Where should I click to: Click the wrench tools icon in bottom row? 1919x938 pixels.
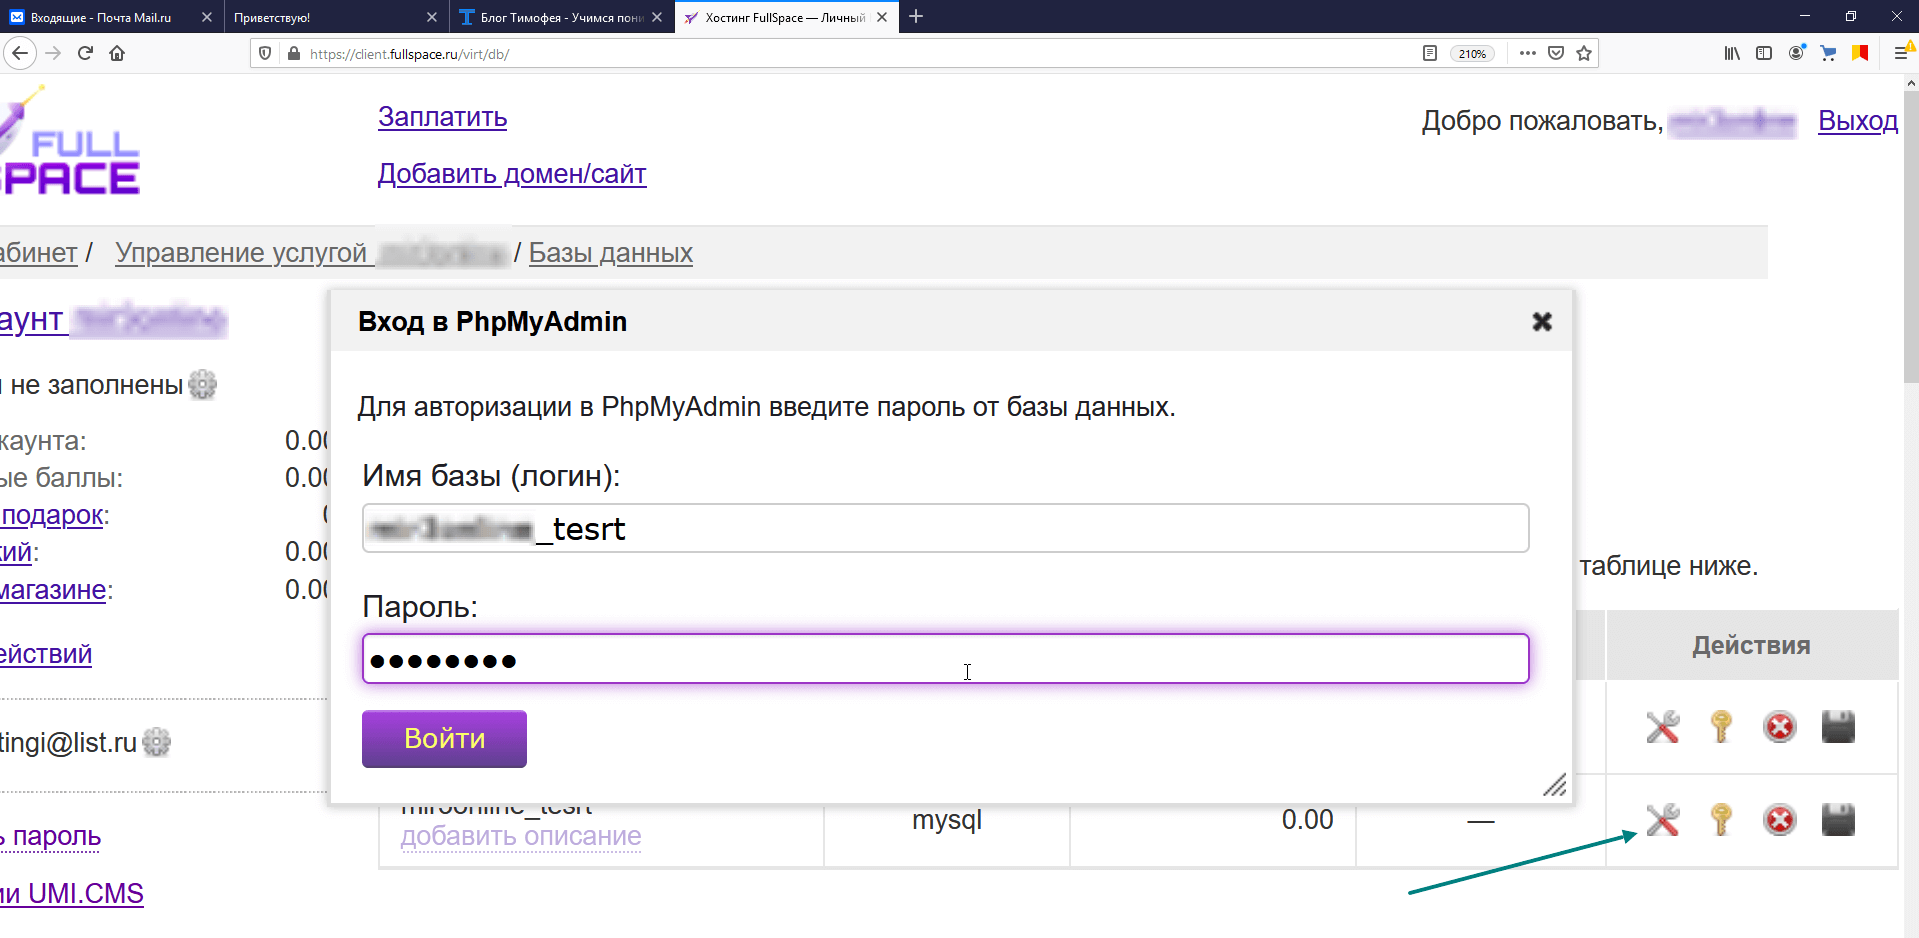click(1663, 820)
